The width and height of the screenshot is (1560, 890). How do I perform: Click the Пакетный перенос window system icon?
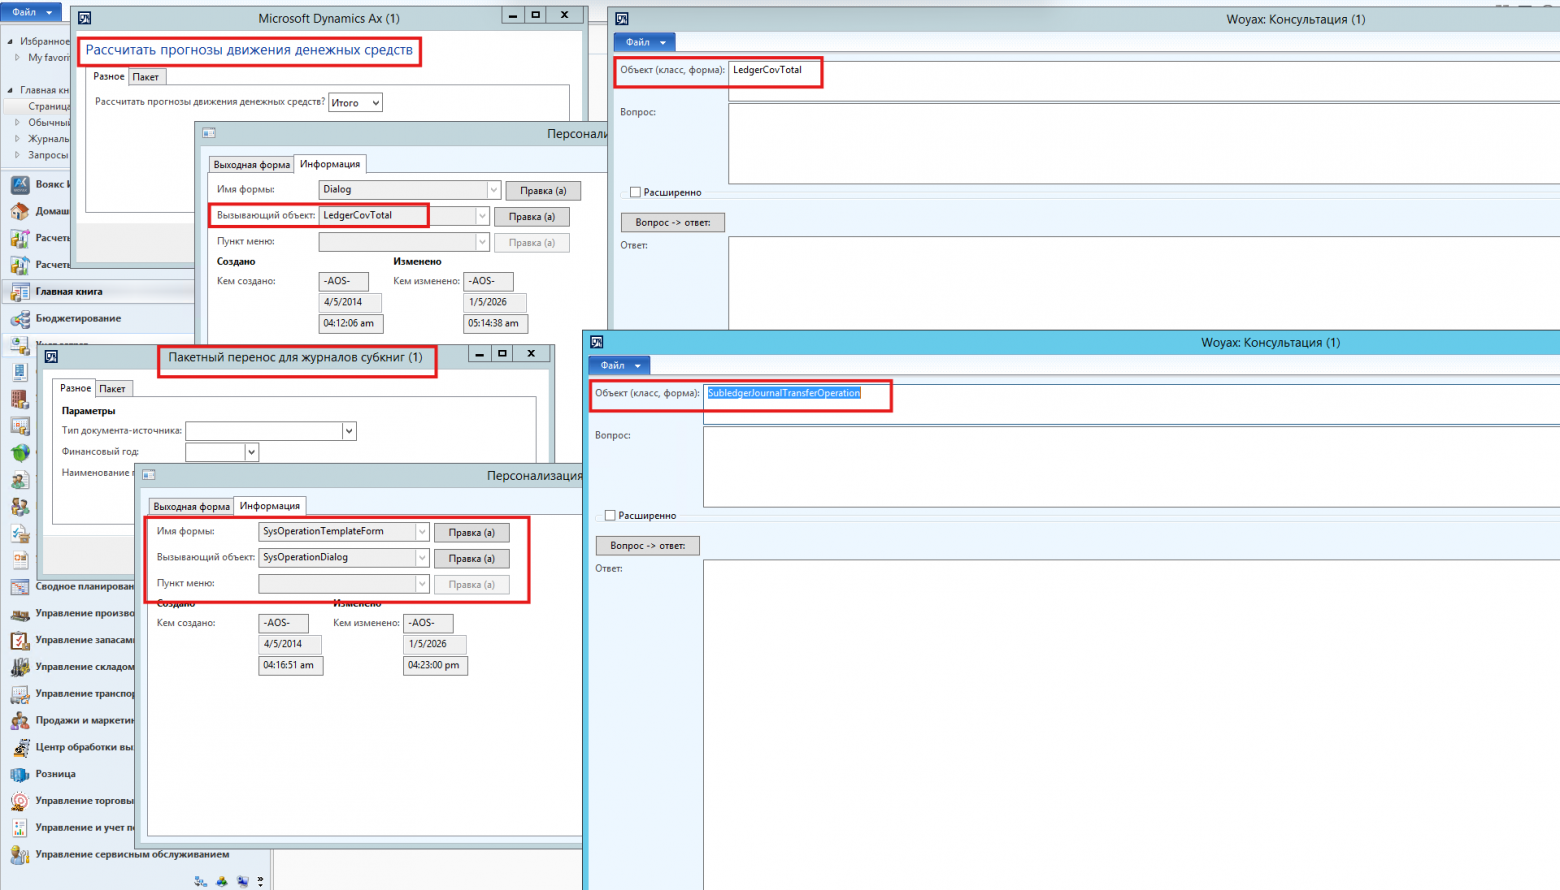(51, 356)
